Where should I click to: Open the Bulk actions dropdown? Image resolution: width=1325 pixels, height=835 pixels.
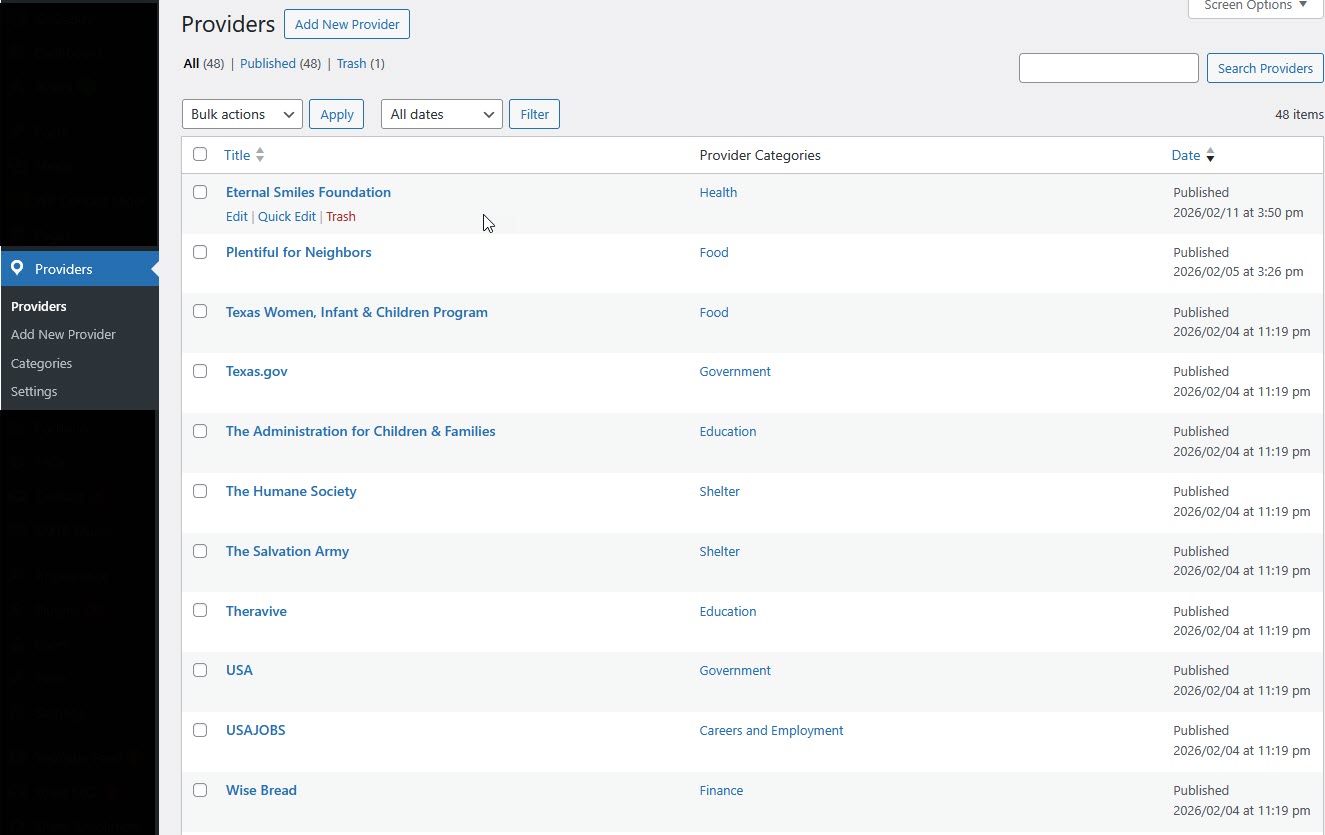242,115
